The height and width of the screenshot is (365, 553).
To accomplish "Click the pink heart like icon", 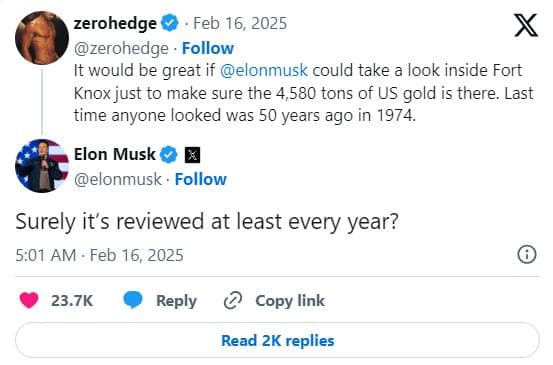I will pyautogui.click(x=29, y=300).
